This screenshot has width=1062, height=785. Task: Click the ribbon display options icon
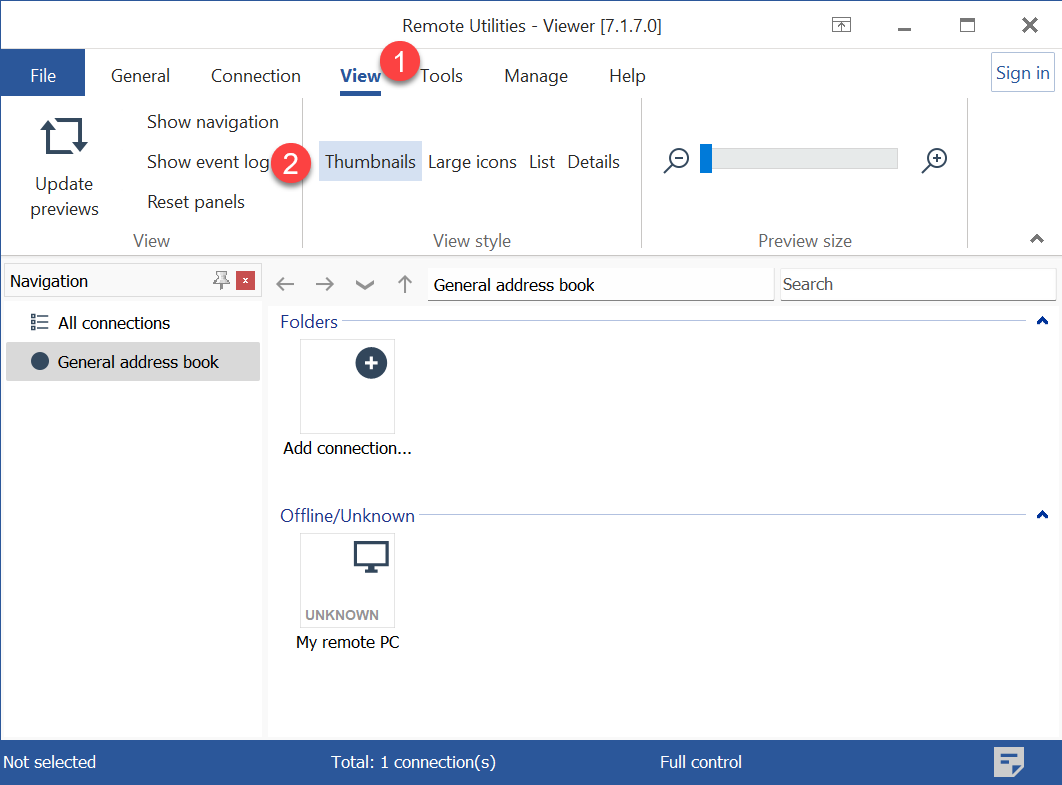pyautogui.click(x=841, y=26)
